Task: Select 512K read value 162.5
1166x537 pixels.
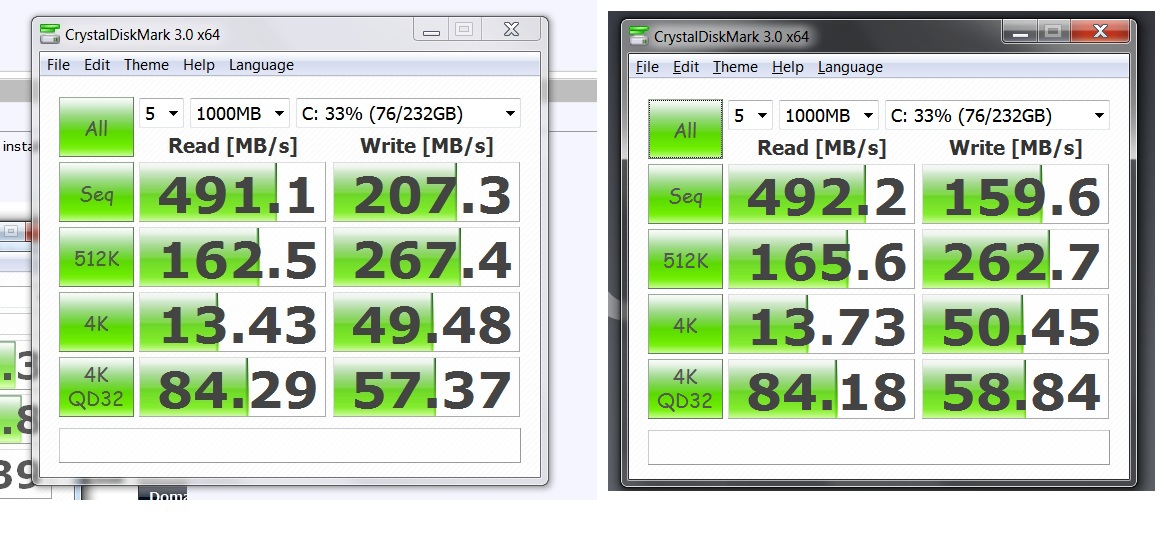Action: (x=232, y=257)
